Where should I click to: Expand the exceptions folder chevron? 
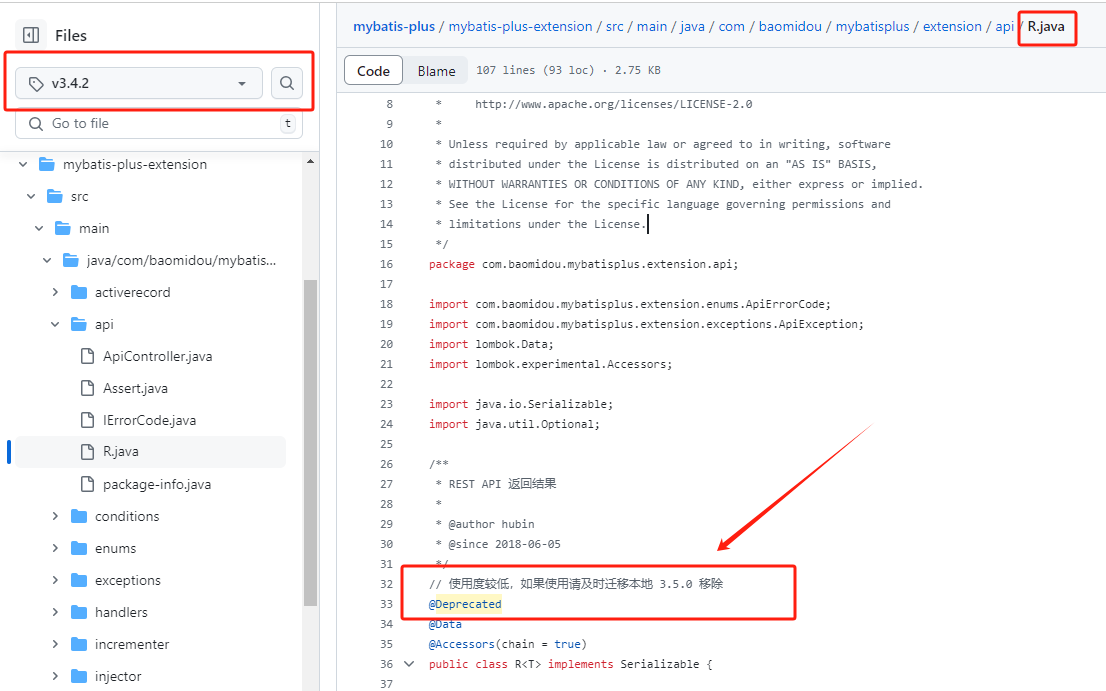click(x=55, y=580)
